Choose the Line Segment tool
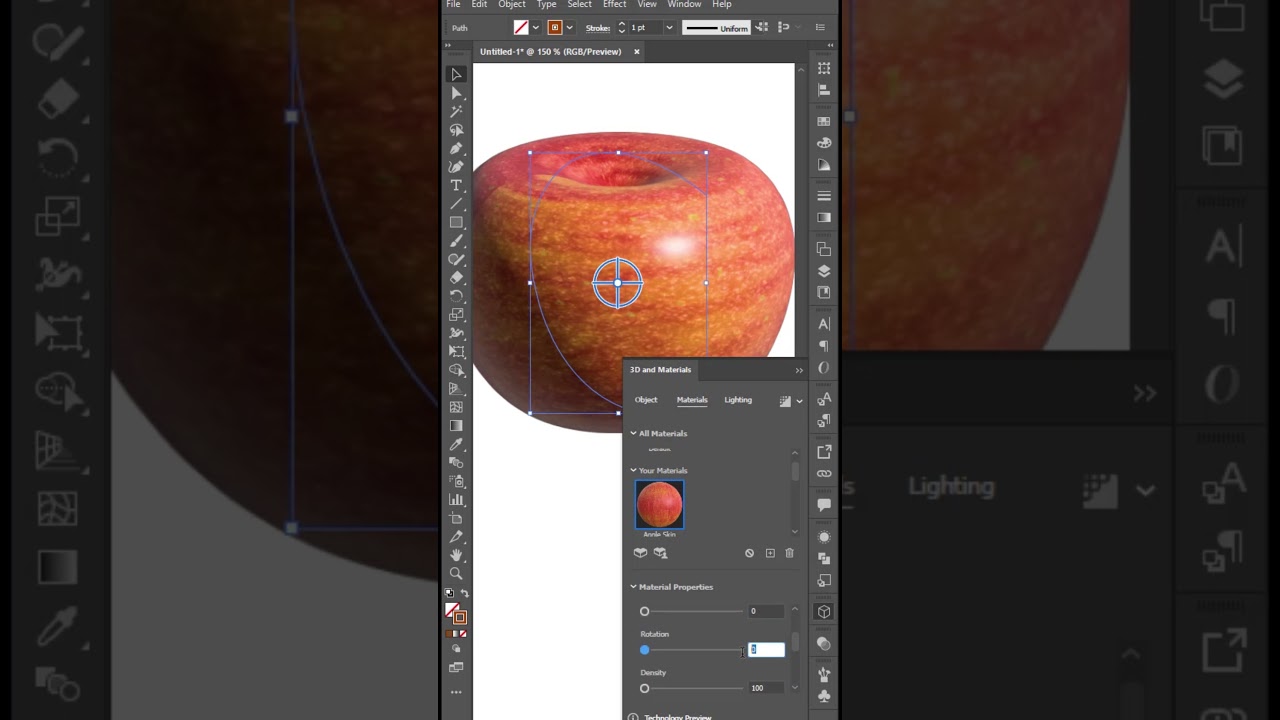This screenshot has height=720, width=1280. (x=456, y=204)
